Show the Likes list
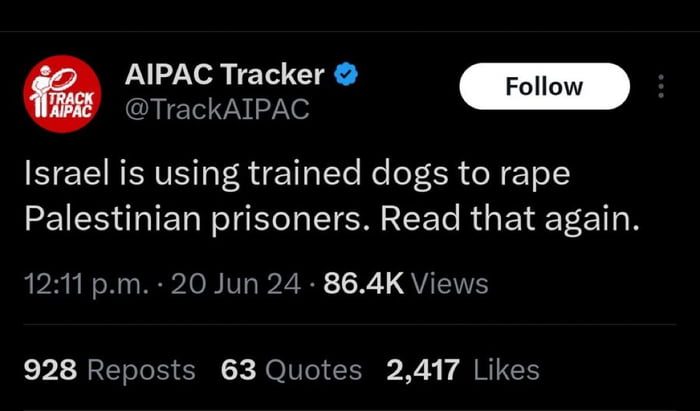Screen dimensions: 700x411 click(506, 370)
